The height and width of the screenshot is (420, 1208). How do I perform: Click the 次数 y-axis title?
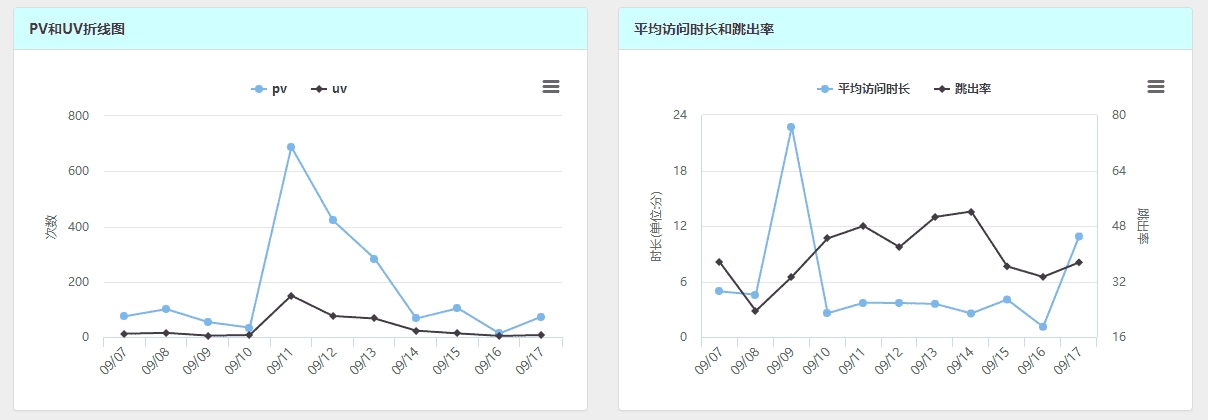[x=52, y=226]
